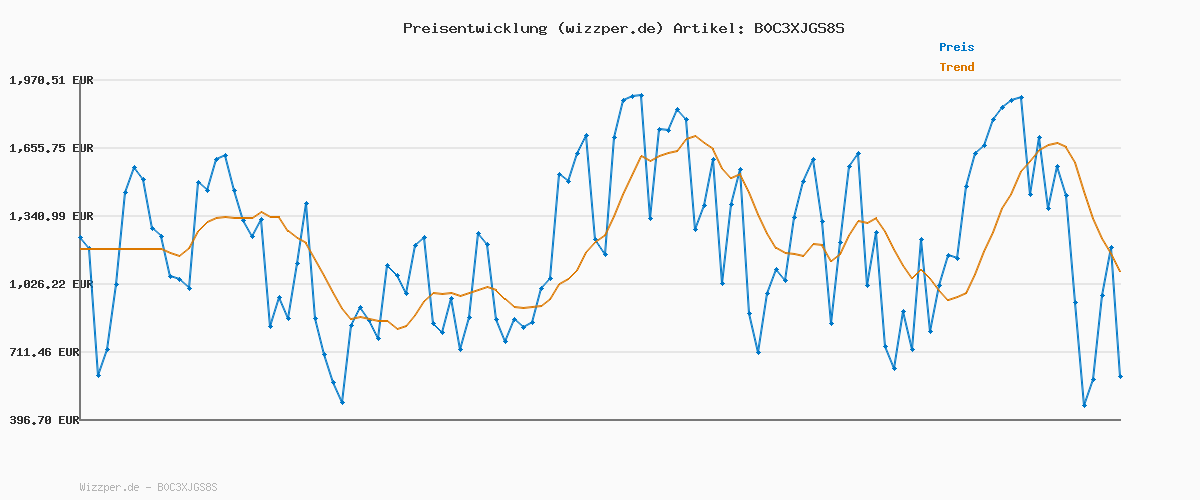
Task: Click the lowest price point near right end
Action: coord(1084,405)
